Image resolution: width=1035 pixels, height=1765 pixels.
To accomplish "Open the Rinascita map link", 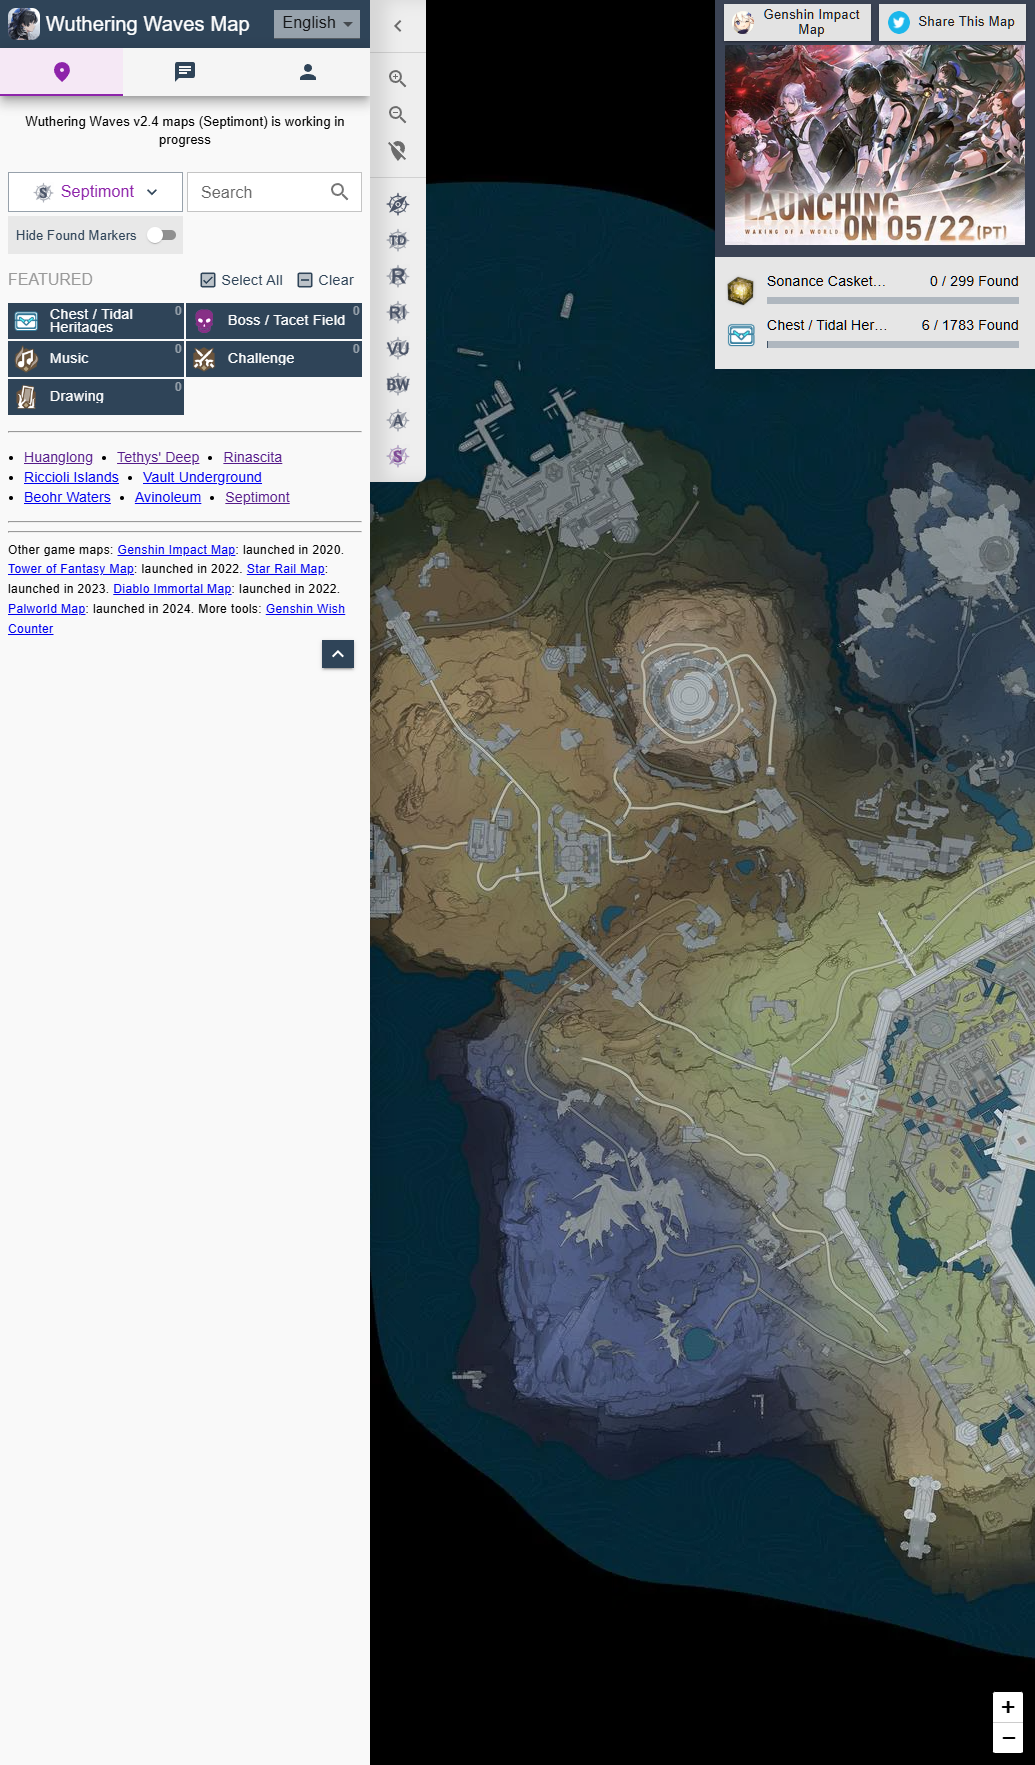I will (x=253, y=457).
